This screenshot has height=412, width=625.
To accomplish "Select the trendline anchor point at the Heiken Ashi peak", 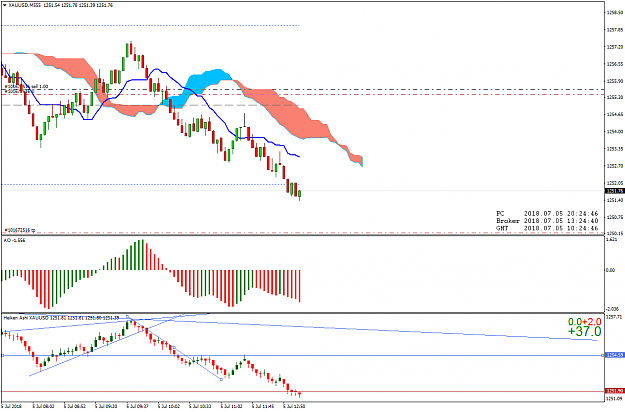I will pos(127,317).
